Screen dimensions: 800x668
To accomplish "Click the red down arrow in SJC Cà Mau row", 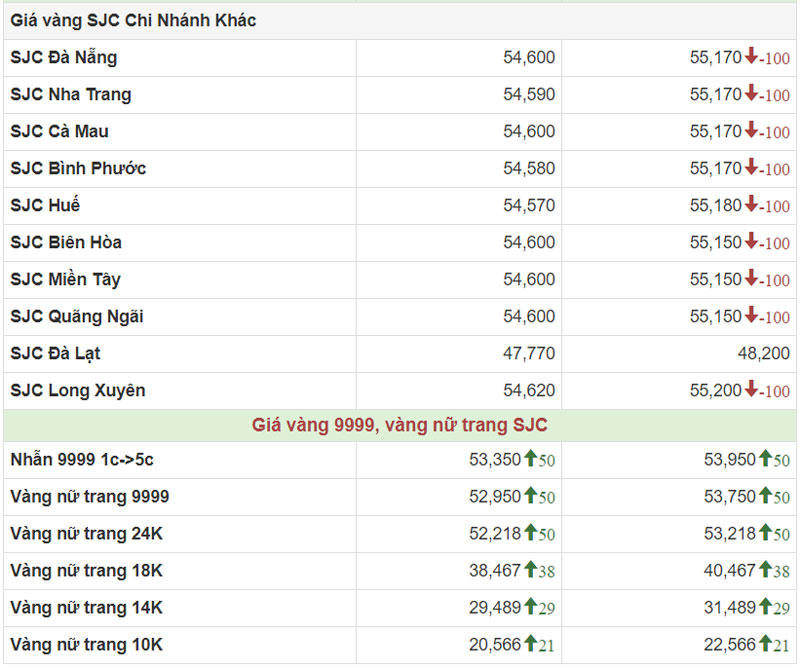I will coord(751,132).
